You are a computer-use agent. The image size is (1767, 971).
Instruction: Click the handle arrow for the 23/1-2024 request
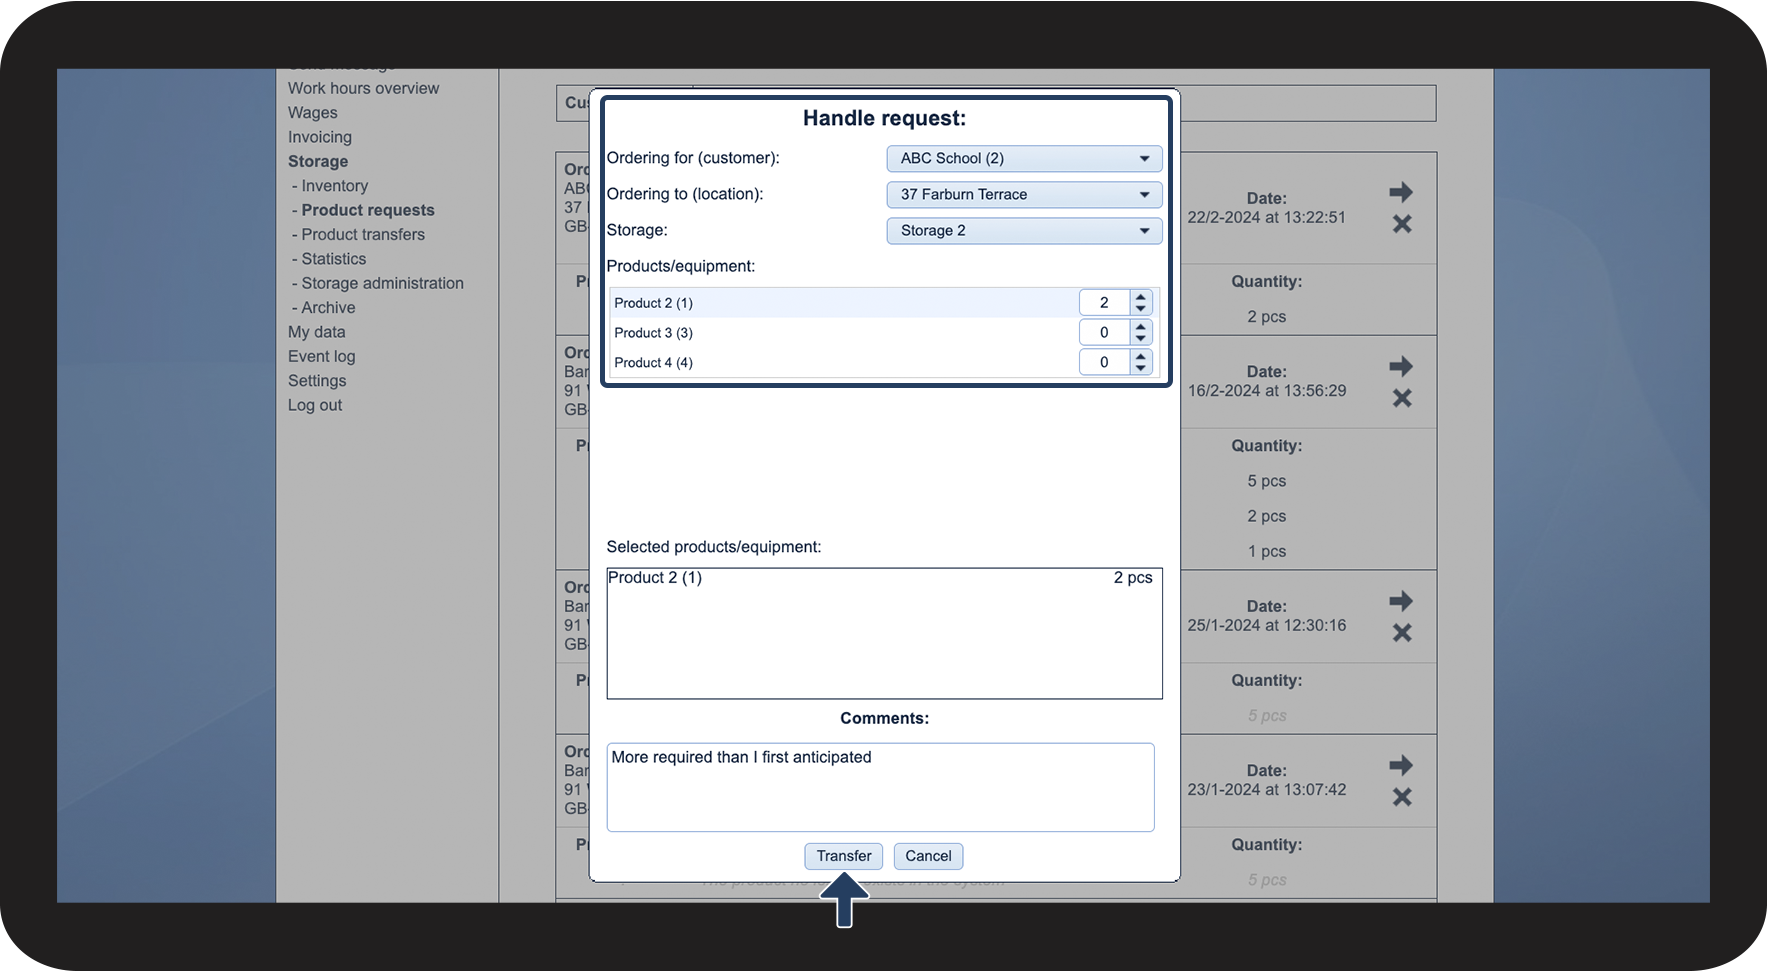(1401, 765)
